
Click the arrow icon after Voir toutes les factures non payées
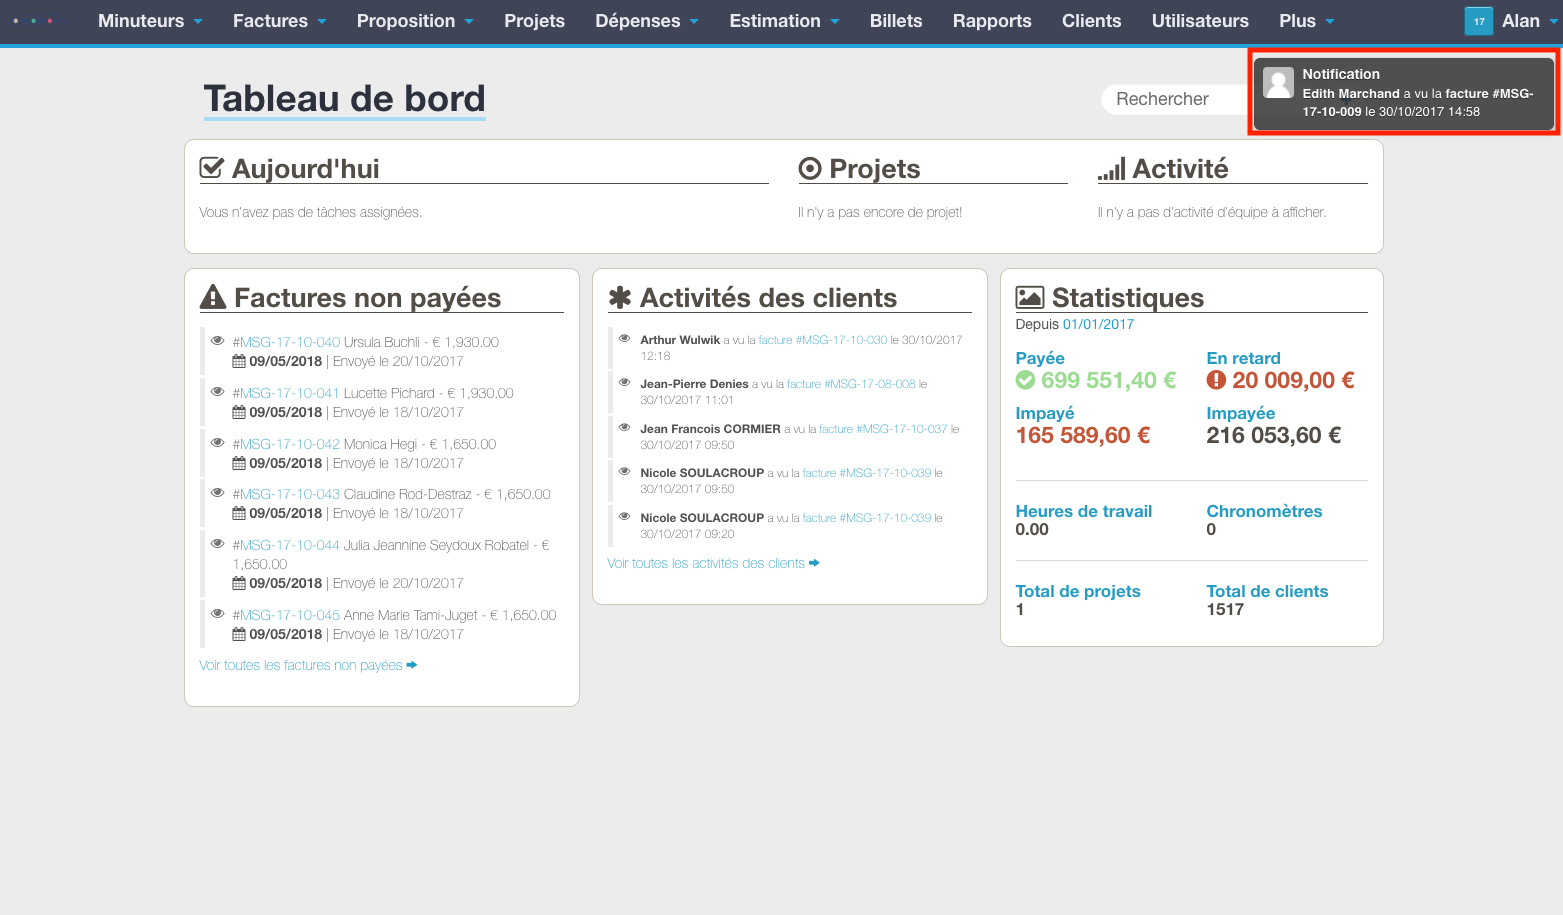[x=412, y=665]
